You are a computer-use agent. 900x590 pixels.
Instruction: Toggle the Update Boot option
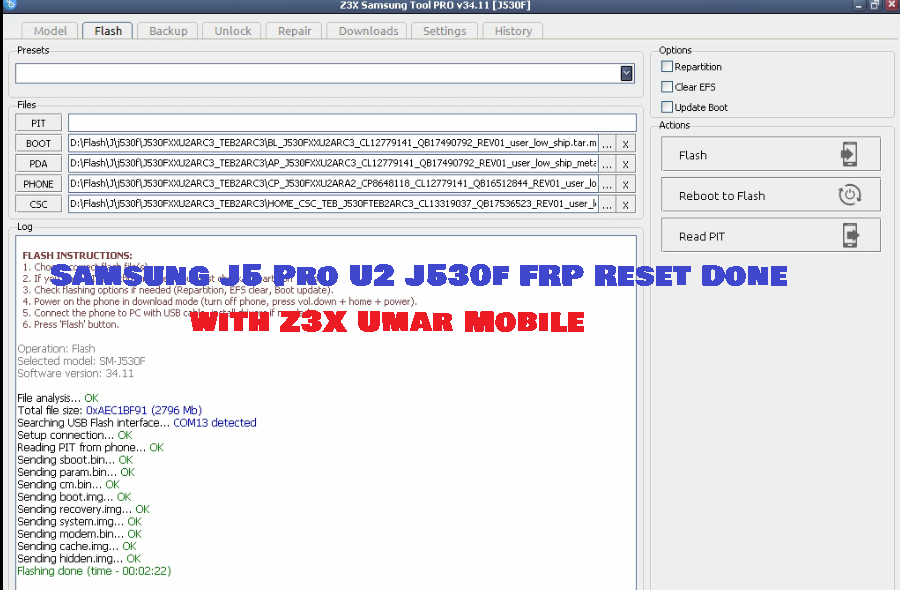667,107
